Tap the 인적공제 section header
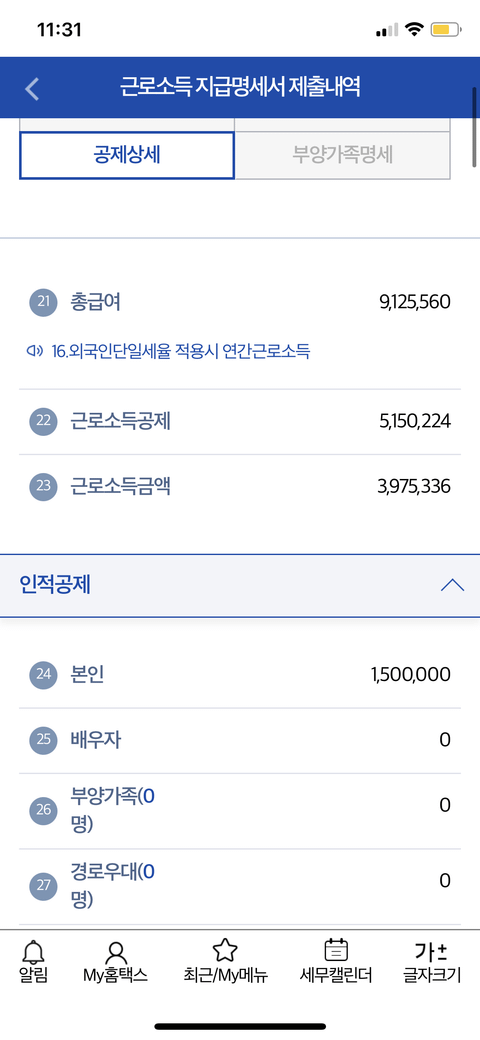 pyautogui.click(x=240, y=586)
